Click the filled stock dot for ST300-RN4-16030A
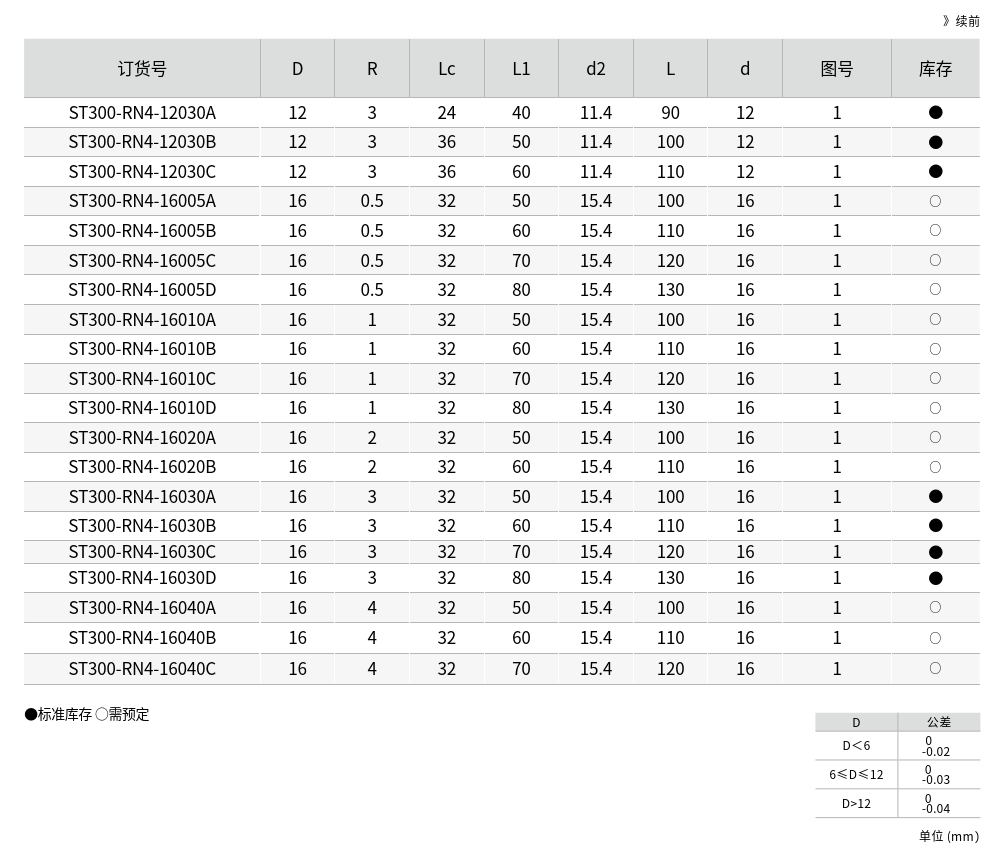The image size is (1002, 852). (x=935, y=497)
